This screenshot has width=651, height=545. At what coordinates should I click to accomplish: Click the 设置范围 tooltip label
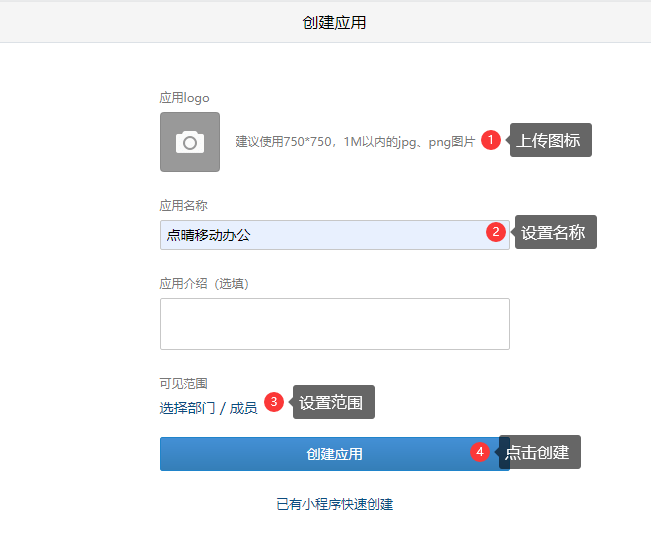pyautogui.click(x=333, y=402)
